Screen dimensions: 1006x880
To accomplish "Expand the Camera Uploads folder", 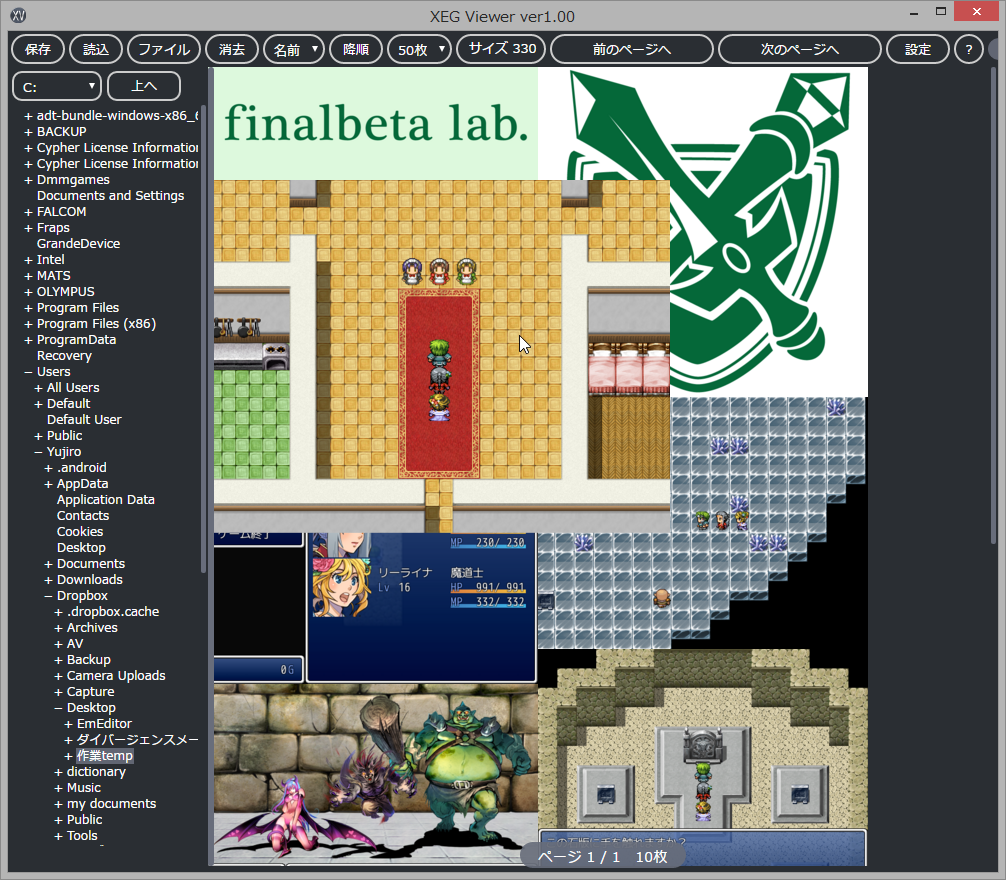I will pyautogui.click(x=58, y=676).
